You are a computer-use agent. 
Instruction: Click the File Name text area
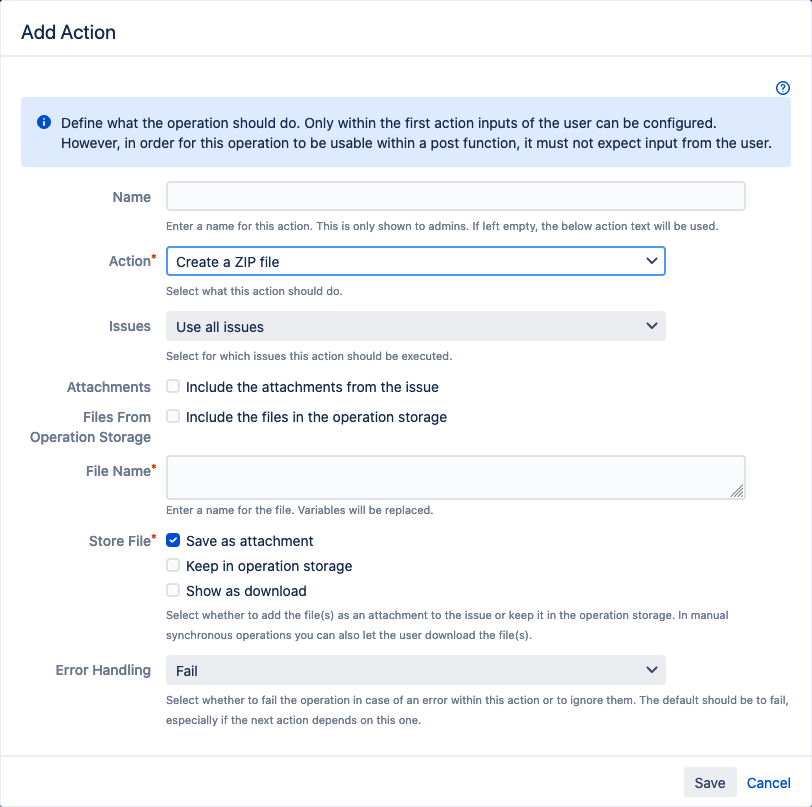(455, 477)
